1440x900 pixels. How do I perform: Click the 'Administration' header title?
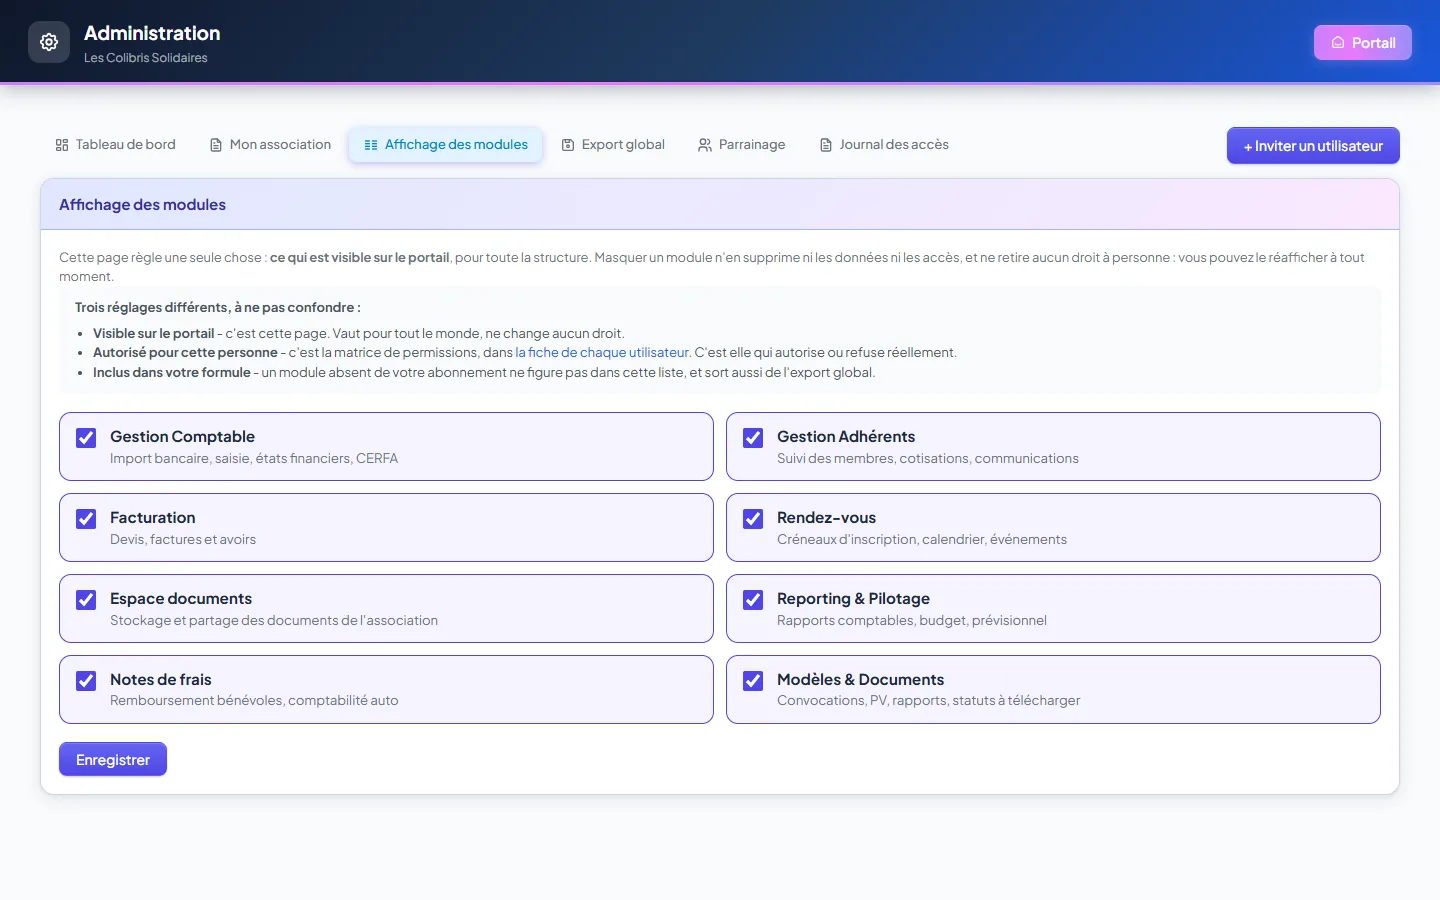152,33
